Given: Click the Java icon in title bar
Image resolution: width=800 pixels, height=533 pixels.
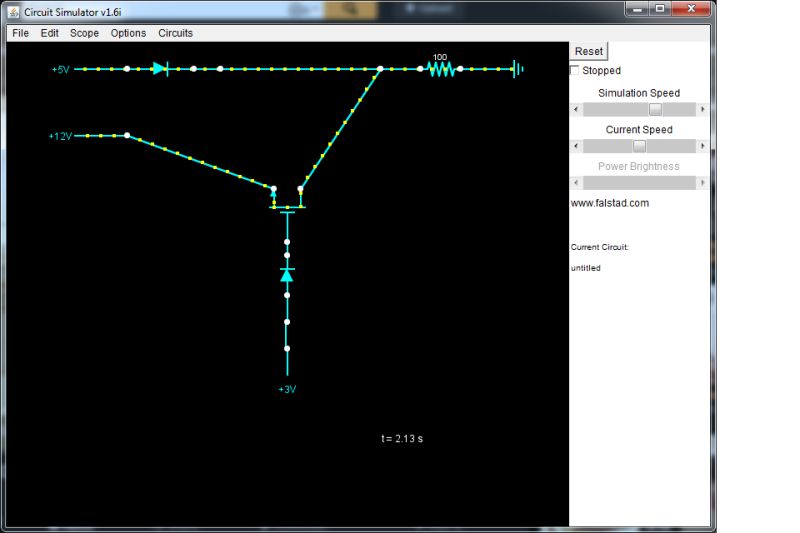Looking at the screenshot, I should (x=14, y=11).
